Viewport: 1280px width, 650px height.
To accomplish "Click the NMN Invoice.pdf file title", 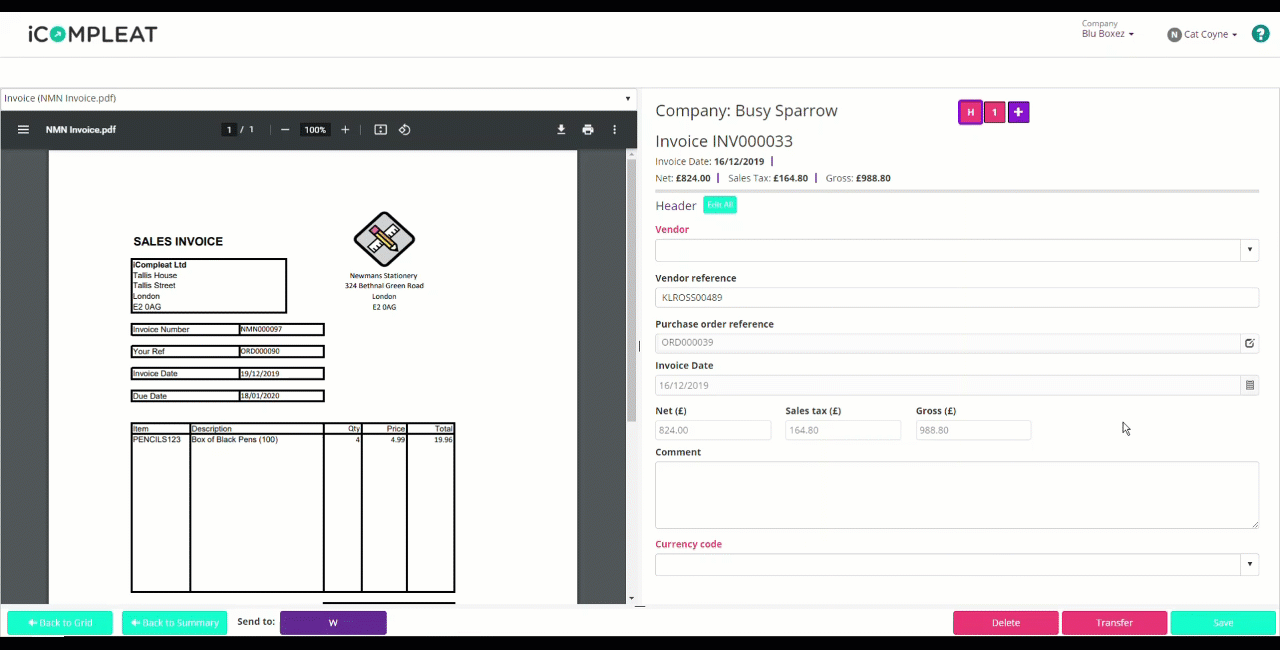I will tap(81, 130).
